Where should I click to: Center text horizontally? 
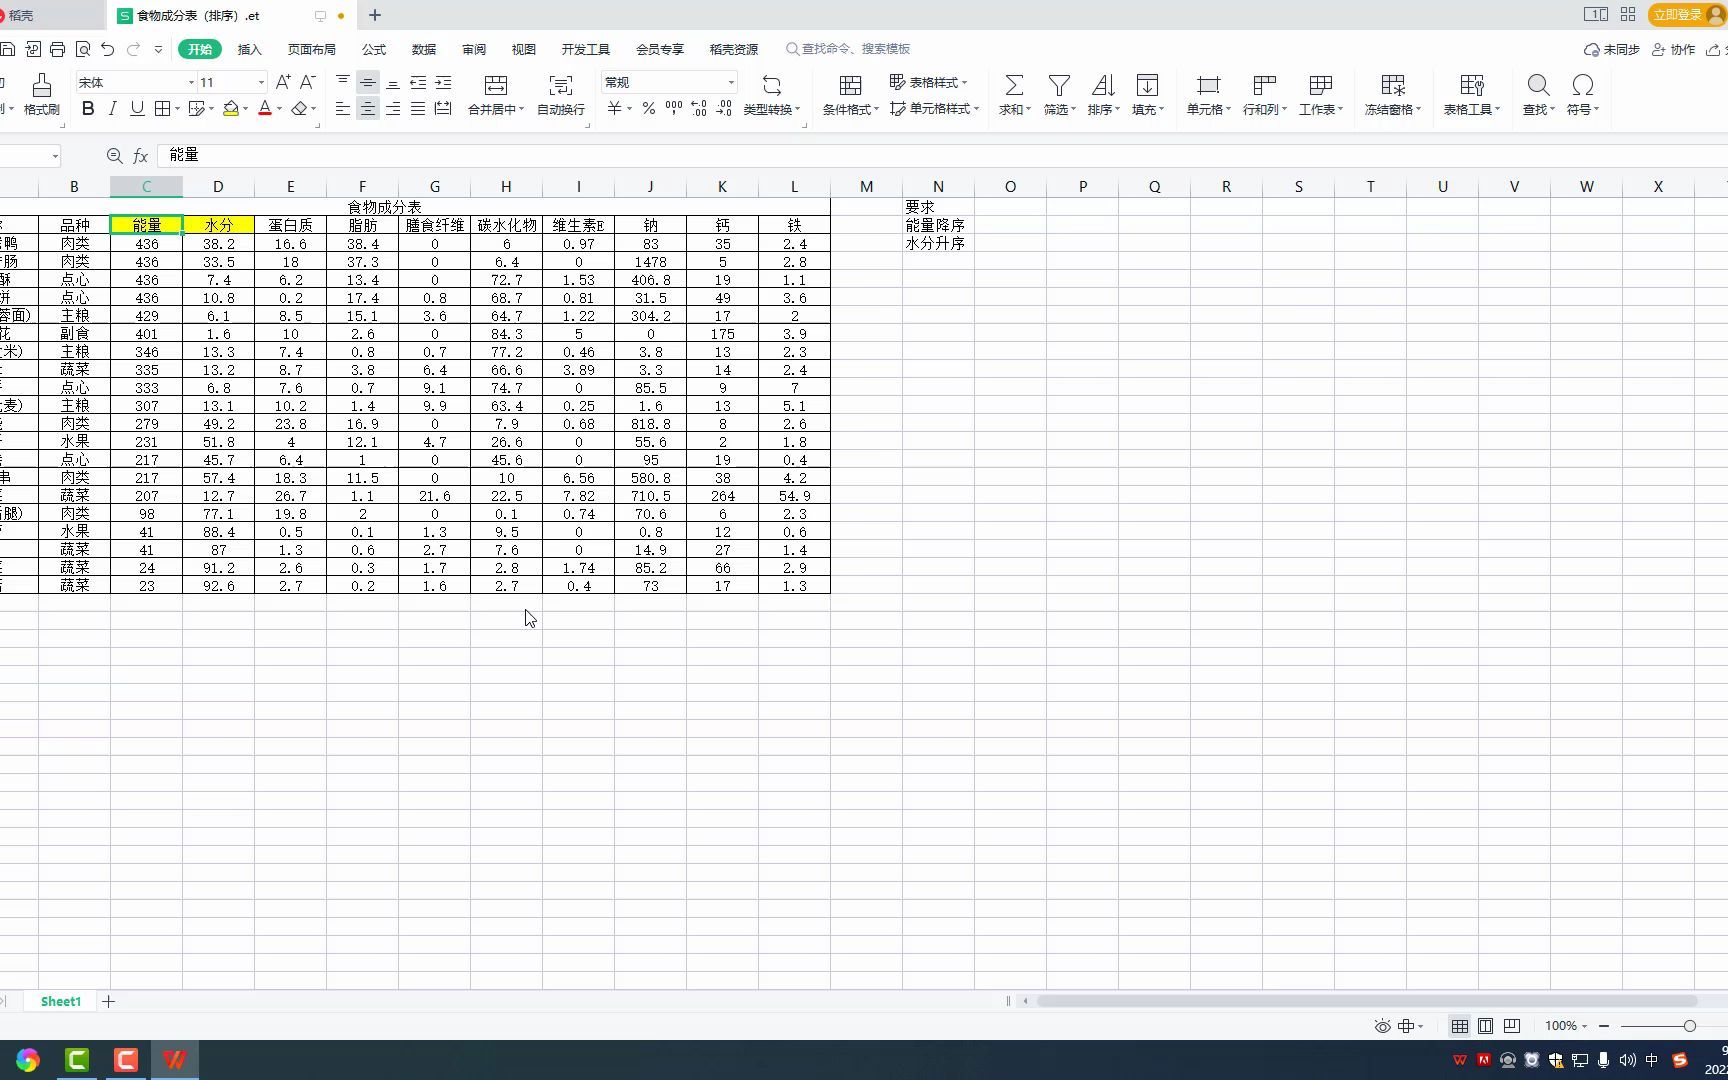(368, 109)
